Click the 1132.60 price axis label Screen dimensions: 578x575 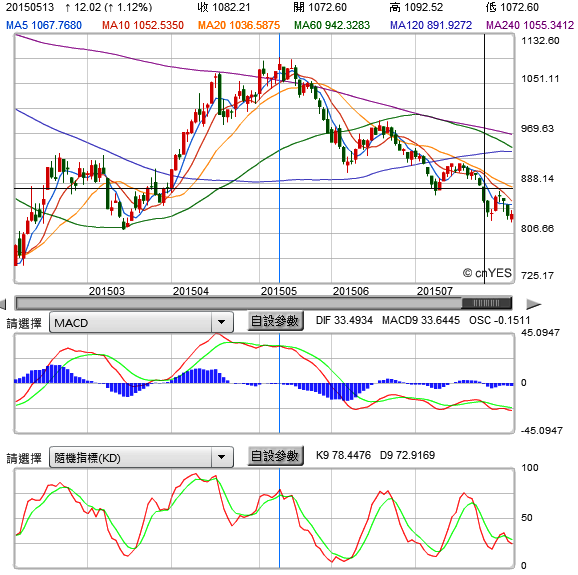(x=540, y=41)
